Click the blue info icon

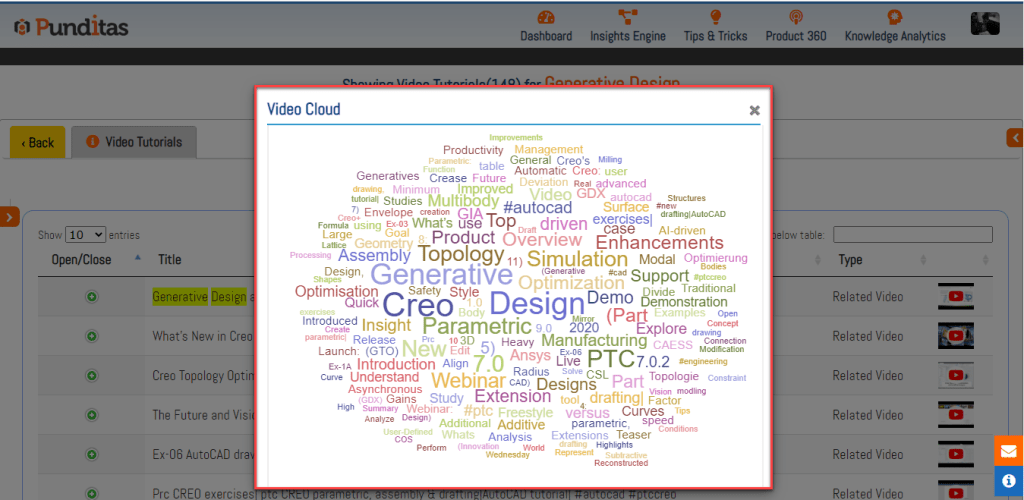[1008, 480]
